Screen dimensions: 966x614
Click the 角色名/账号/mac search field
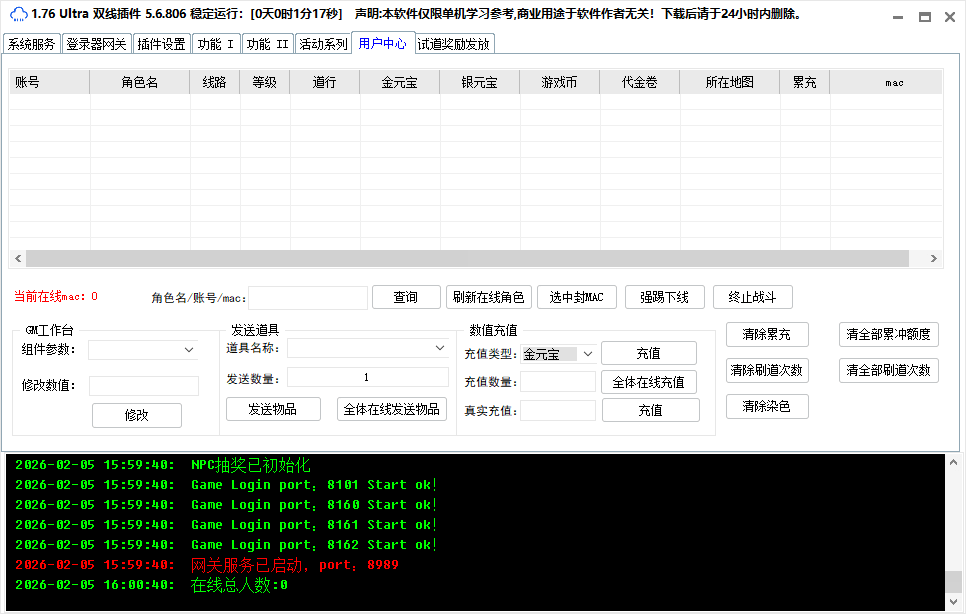[x=308, y=298]
